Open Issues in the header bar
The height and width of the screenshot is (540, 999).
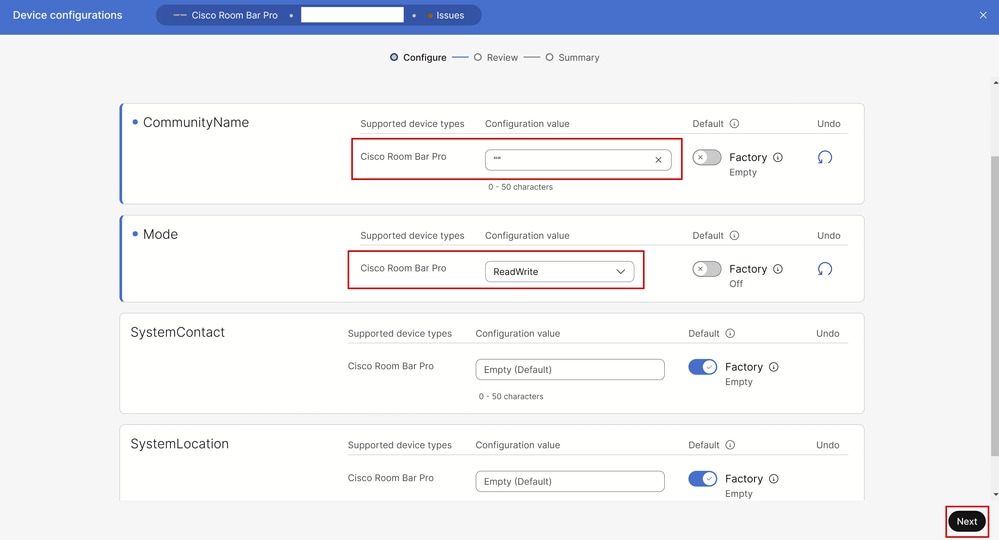[x=446, y=15]
